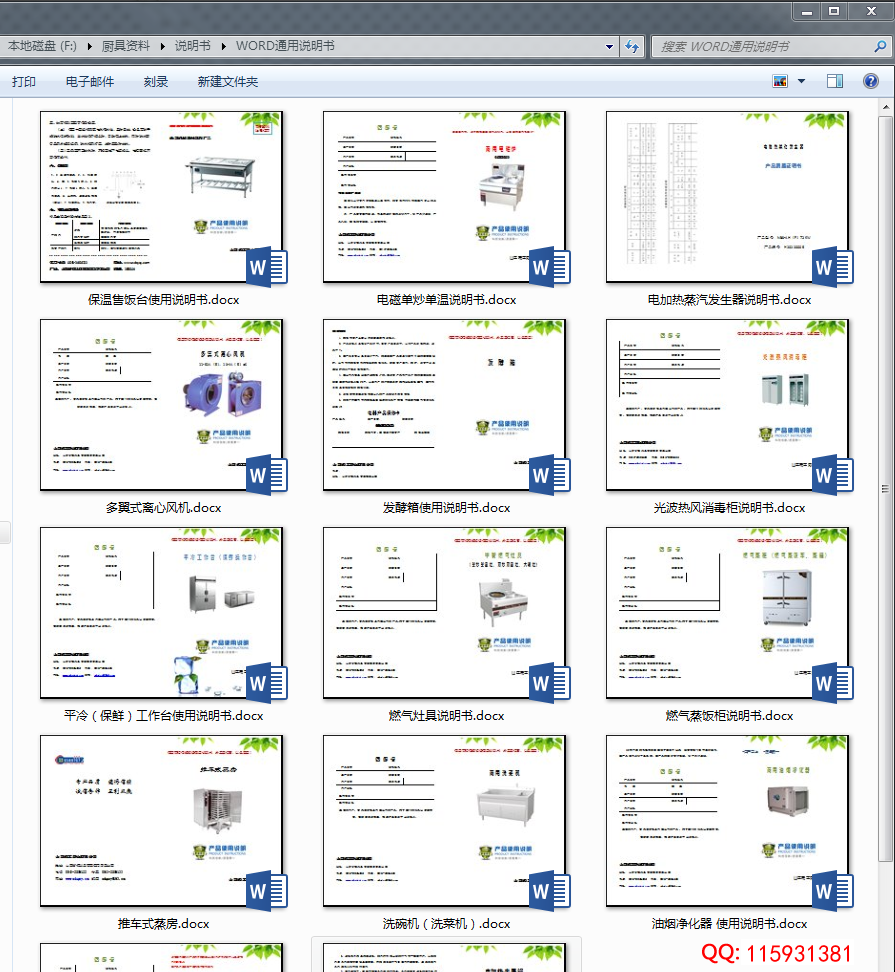This screenshot has width=895, height=972.
Task: Click 说明书 folder in breadcrumb path
Action: [192, 46]
